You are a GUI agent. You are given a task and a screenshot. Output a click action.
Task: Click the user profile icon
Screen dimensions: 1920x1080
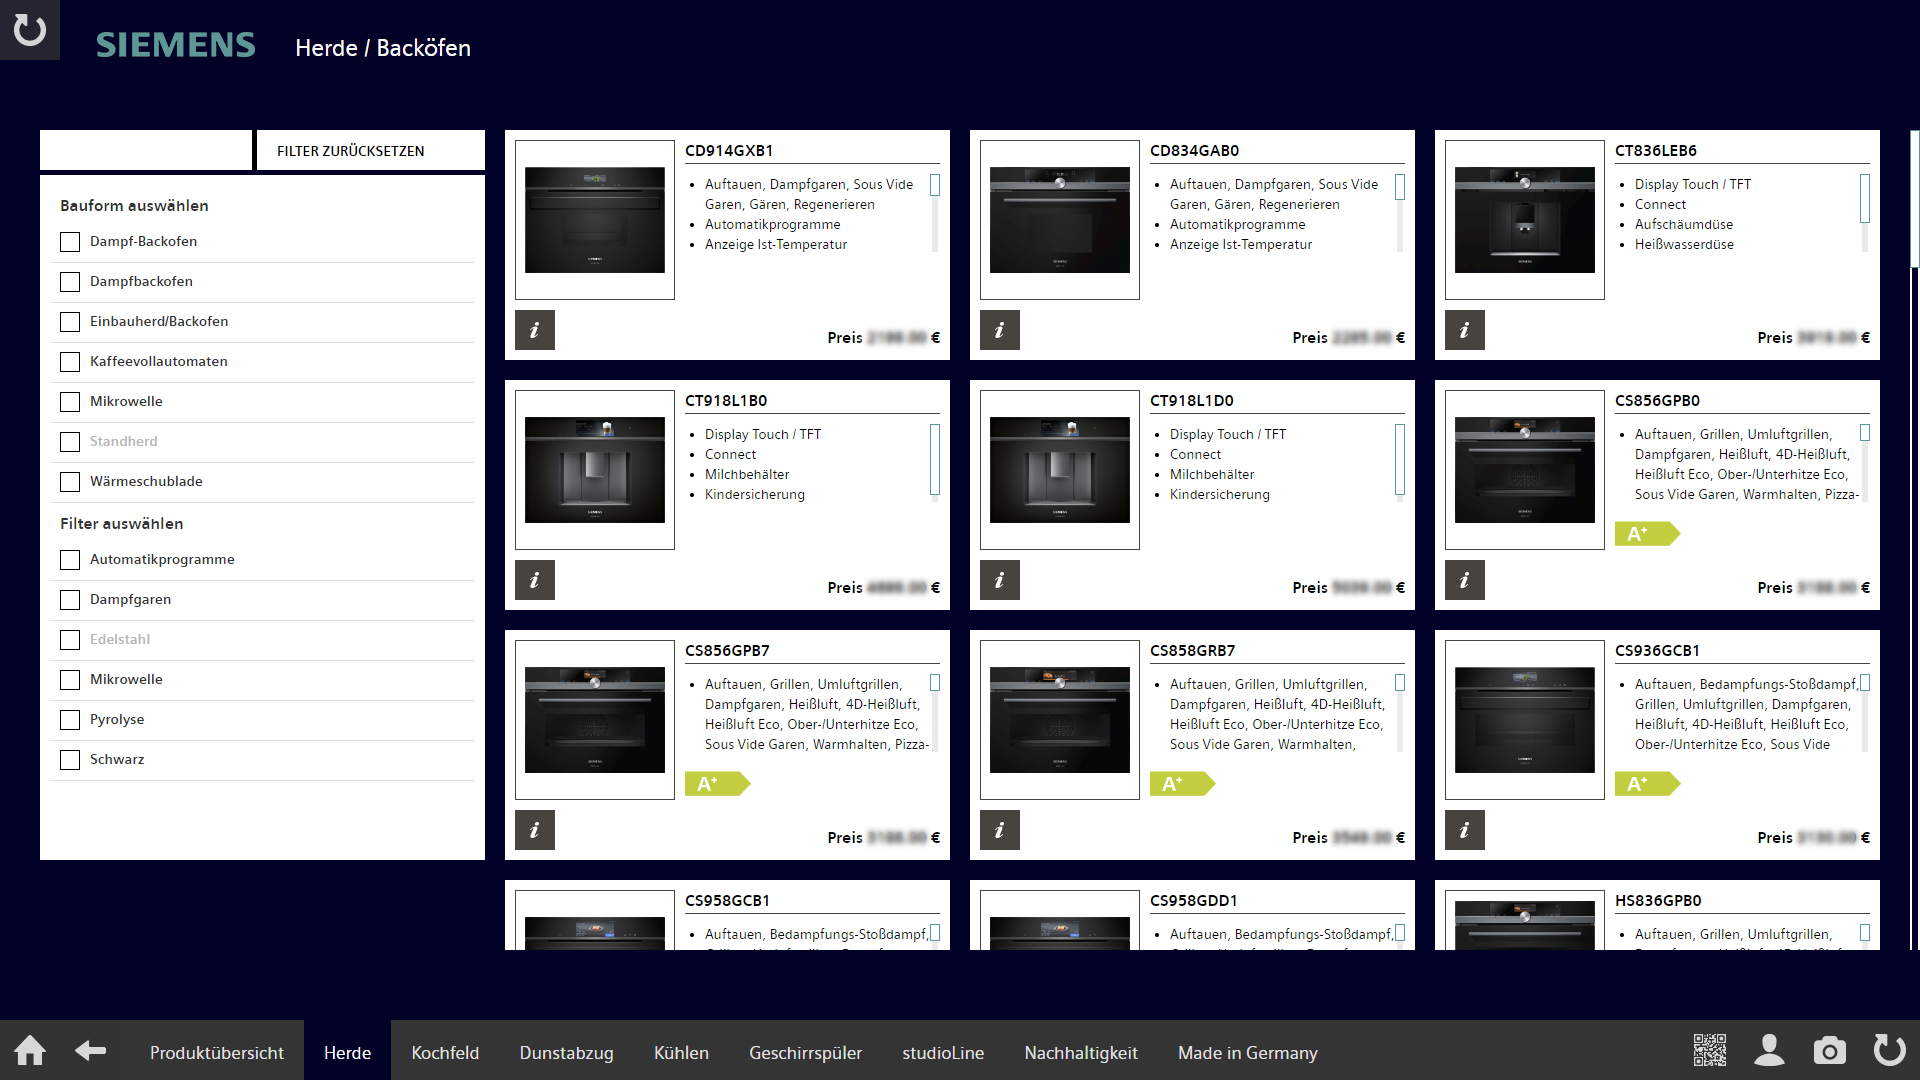click(1769, 1051)
